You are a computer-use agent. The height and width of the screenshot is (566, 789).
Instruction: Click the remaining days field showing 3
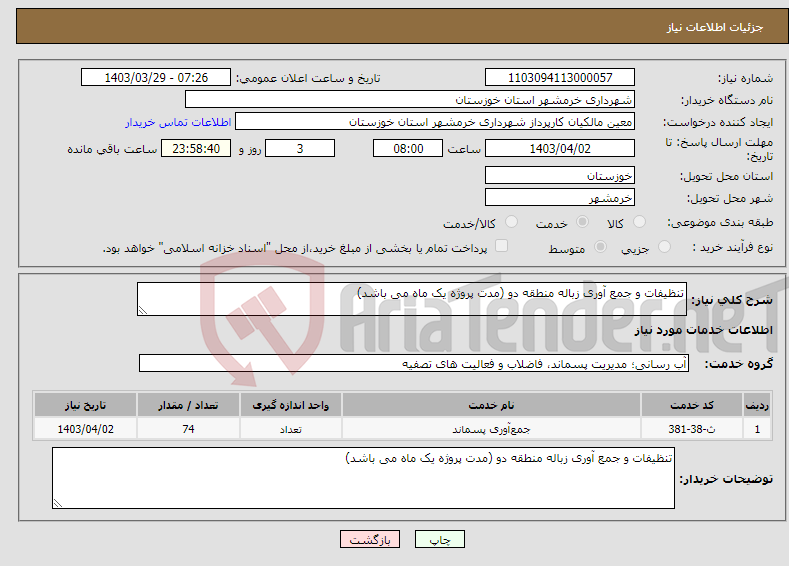tap(300, 148)
